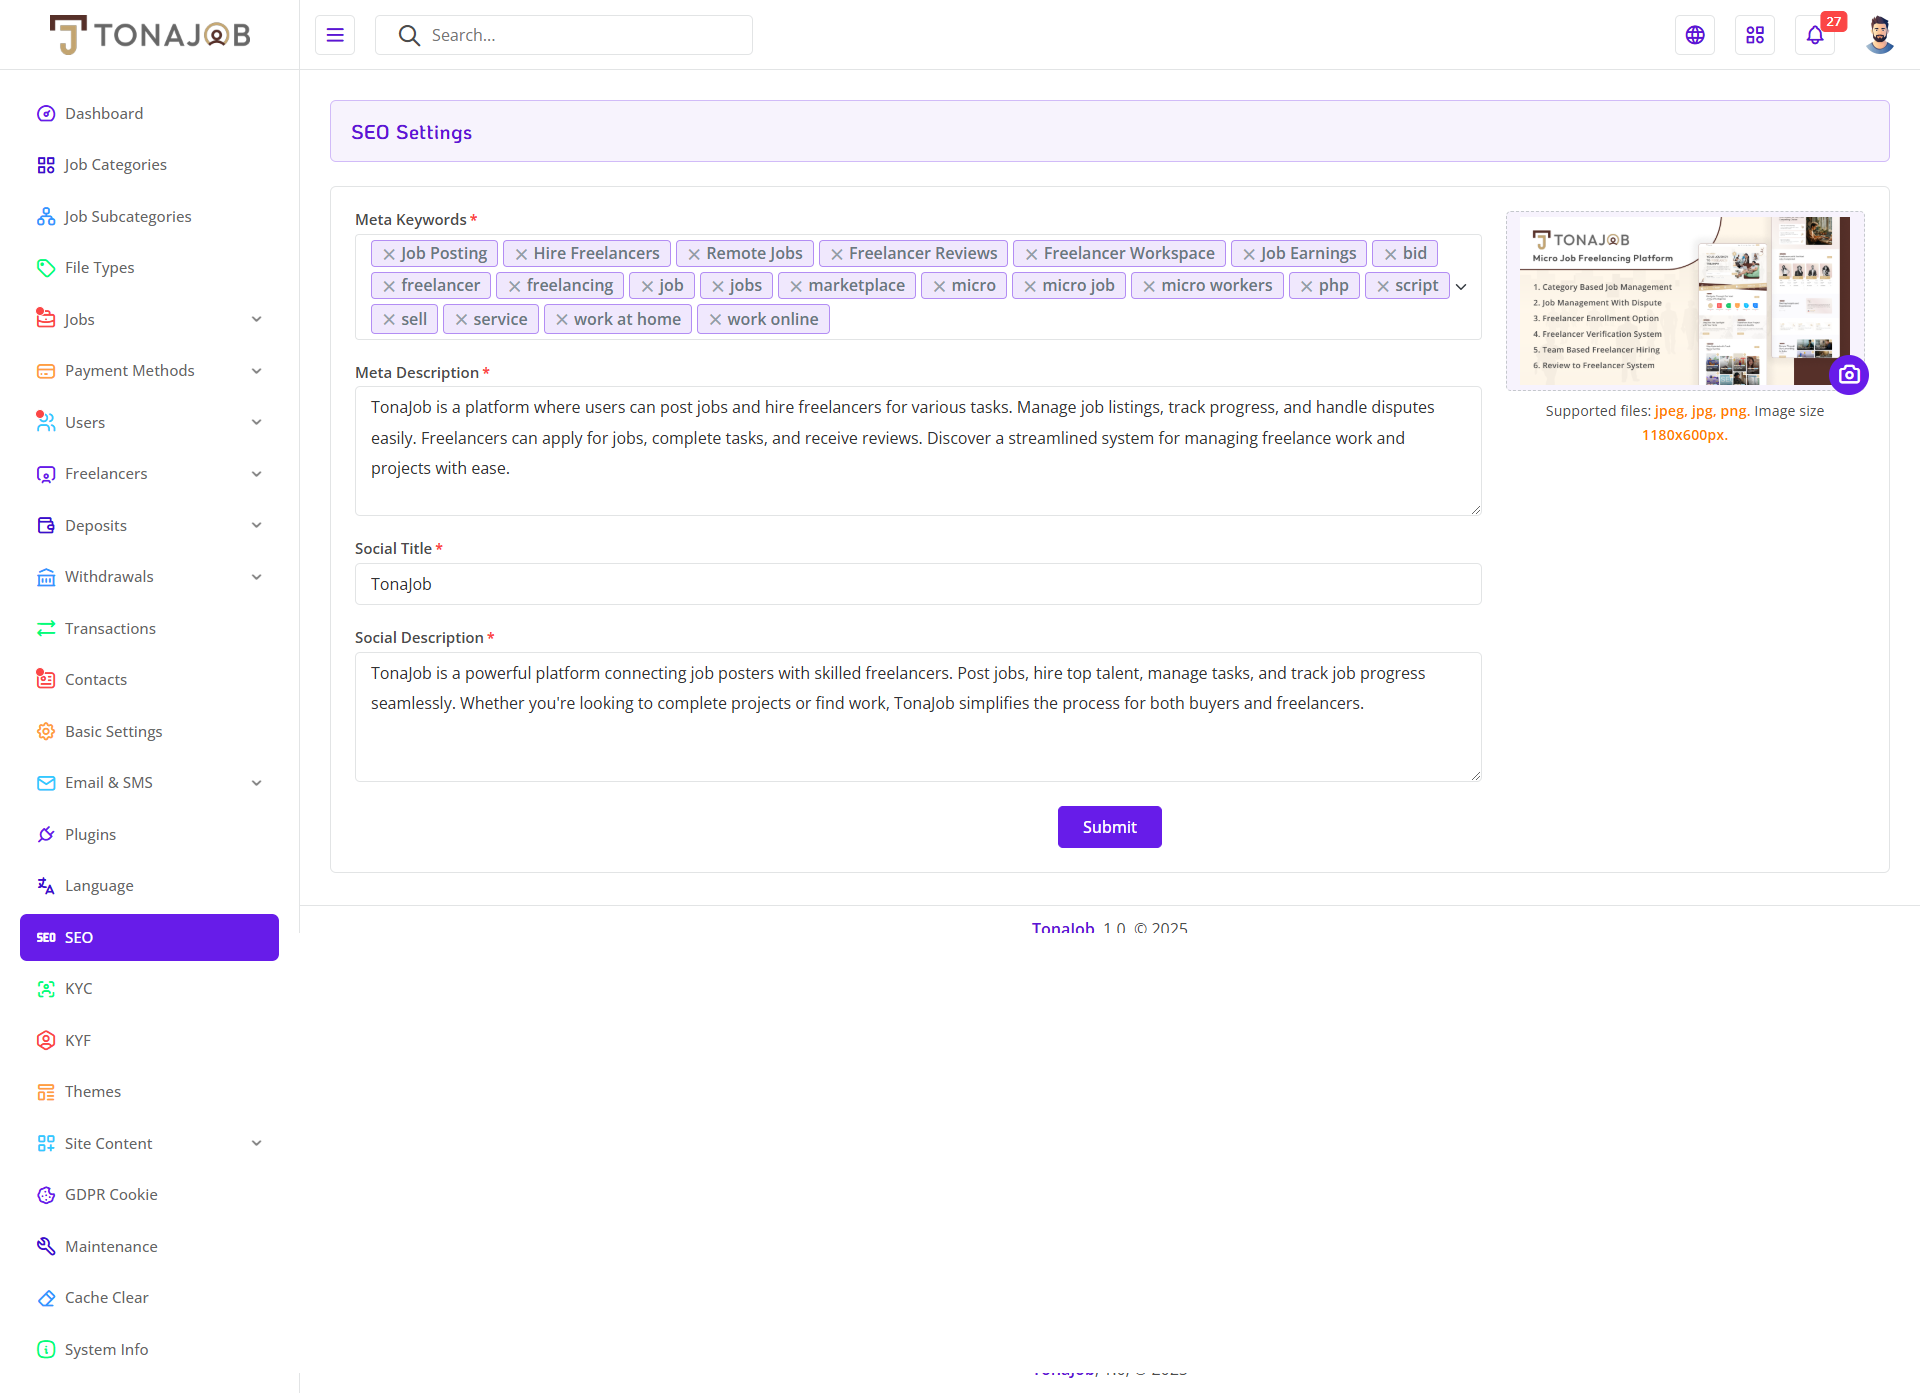Open the notifications bell icon

tap(1815, 35)
